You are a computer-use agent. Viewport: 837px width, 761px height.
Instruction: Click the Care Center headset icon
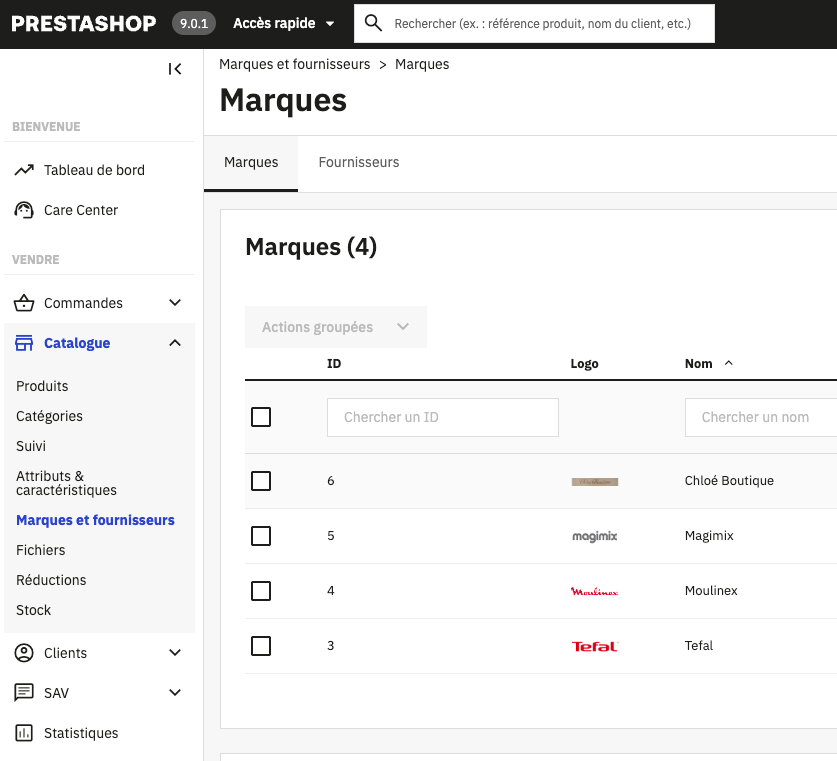coord(24,211)
